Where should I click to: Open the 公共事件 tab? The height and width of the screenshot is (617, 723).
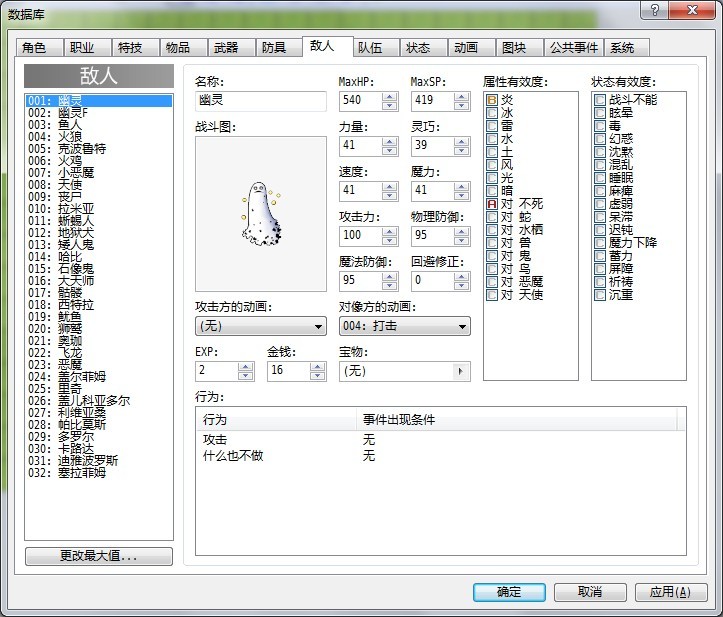[574, 47]
